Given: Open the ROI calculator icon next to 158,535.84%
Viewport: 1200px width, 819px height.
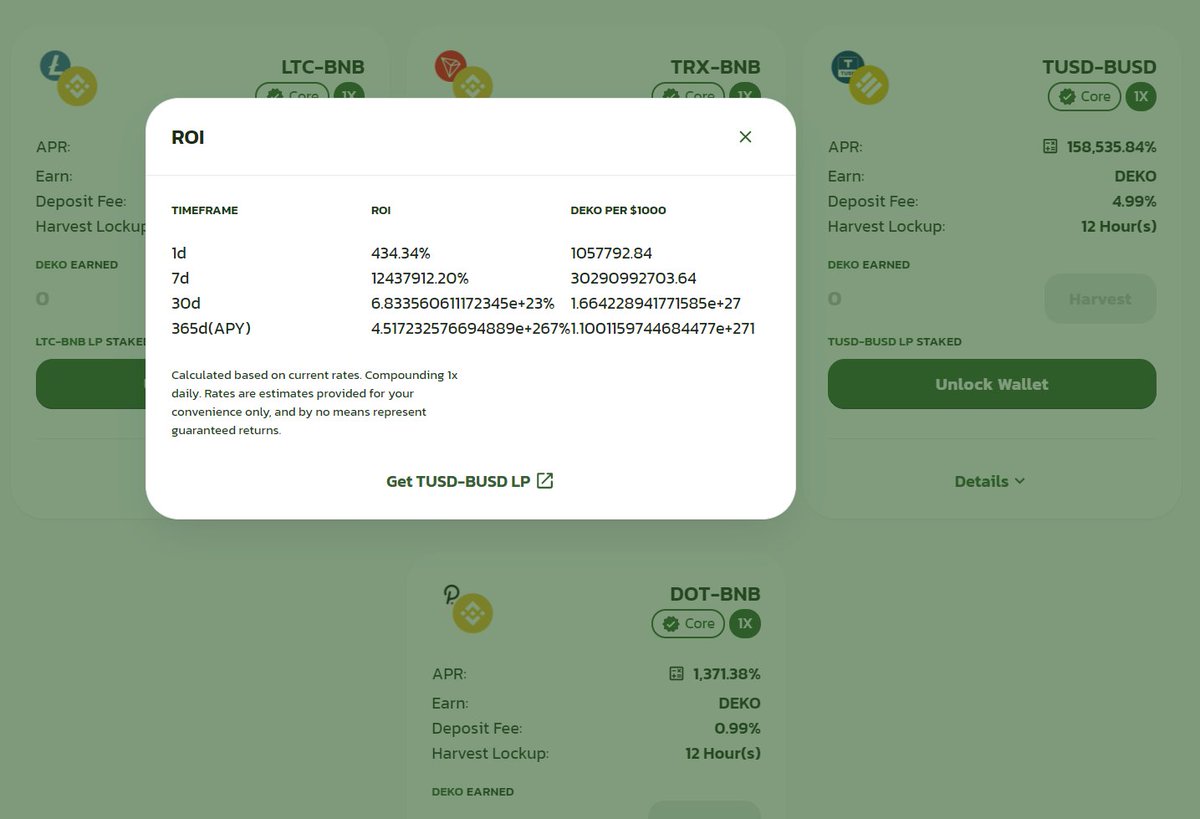Looking at the screenshot, I should point(1050,147).
